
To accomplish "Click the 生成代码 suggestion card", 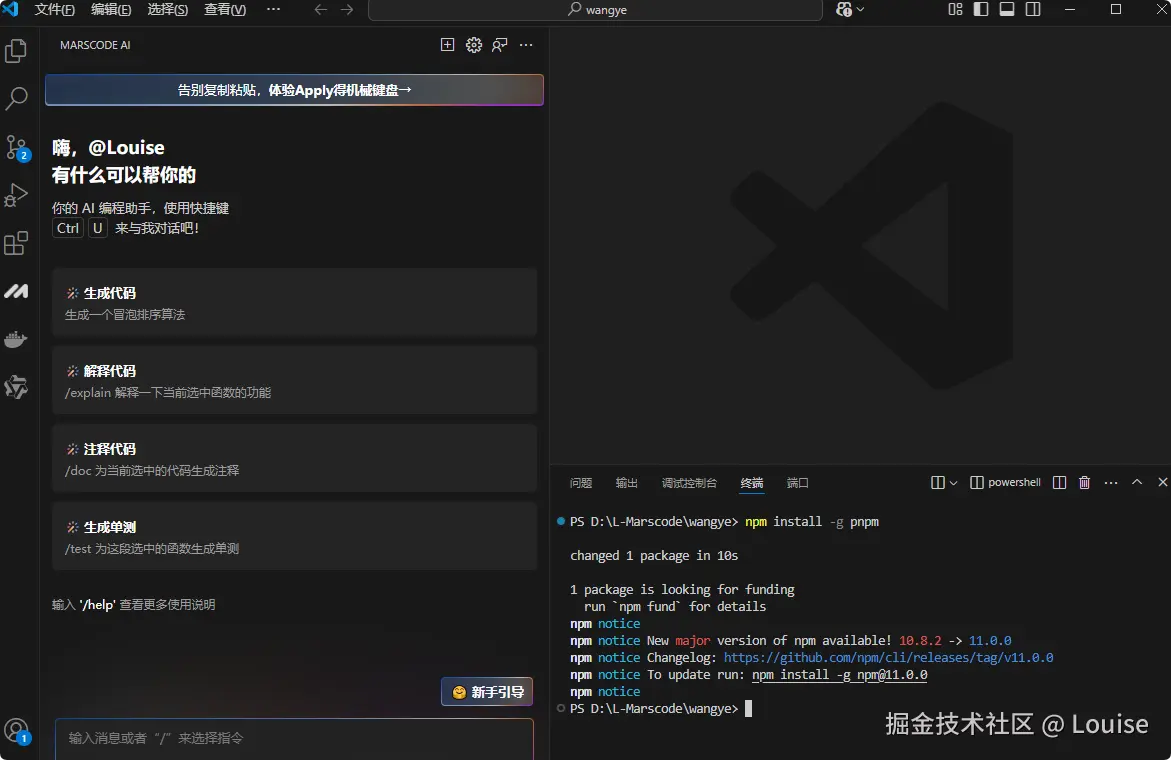I will click(x=294, y=302).
